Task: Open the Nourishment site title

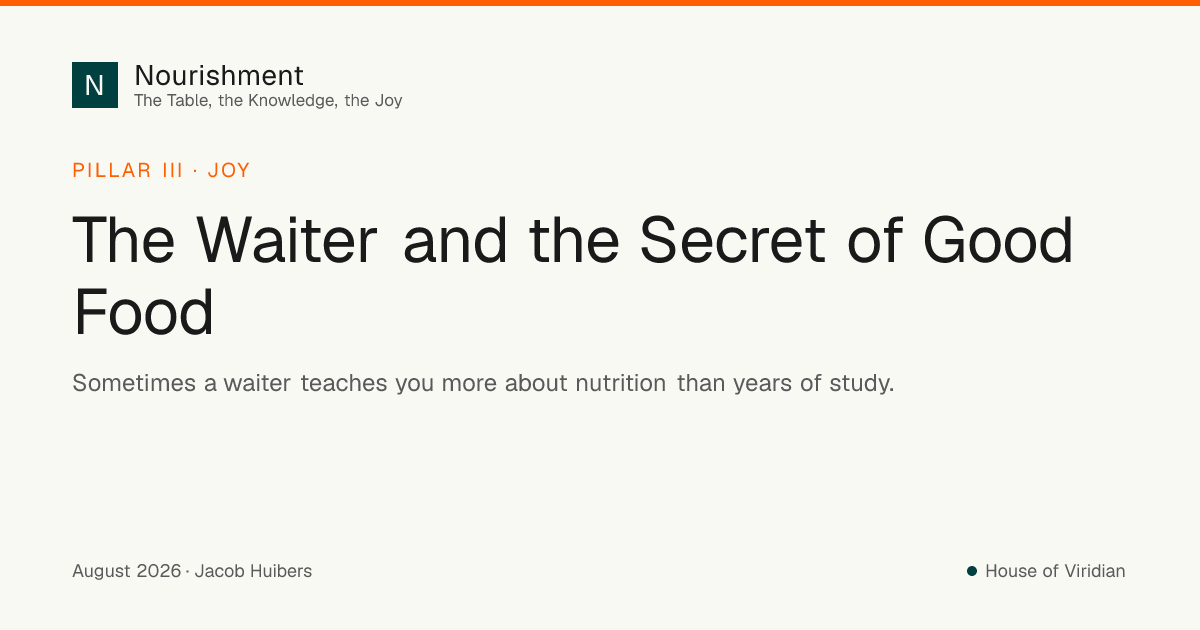Action: tap(219, 75)
